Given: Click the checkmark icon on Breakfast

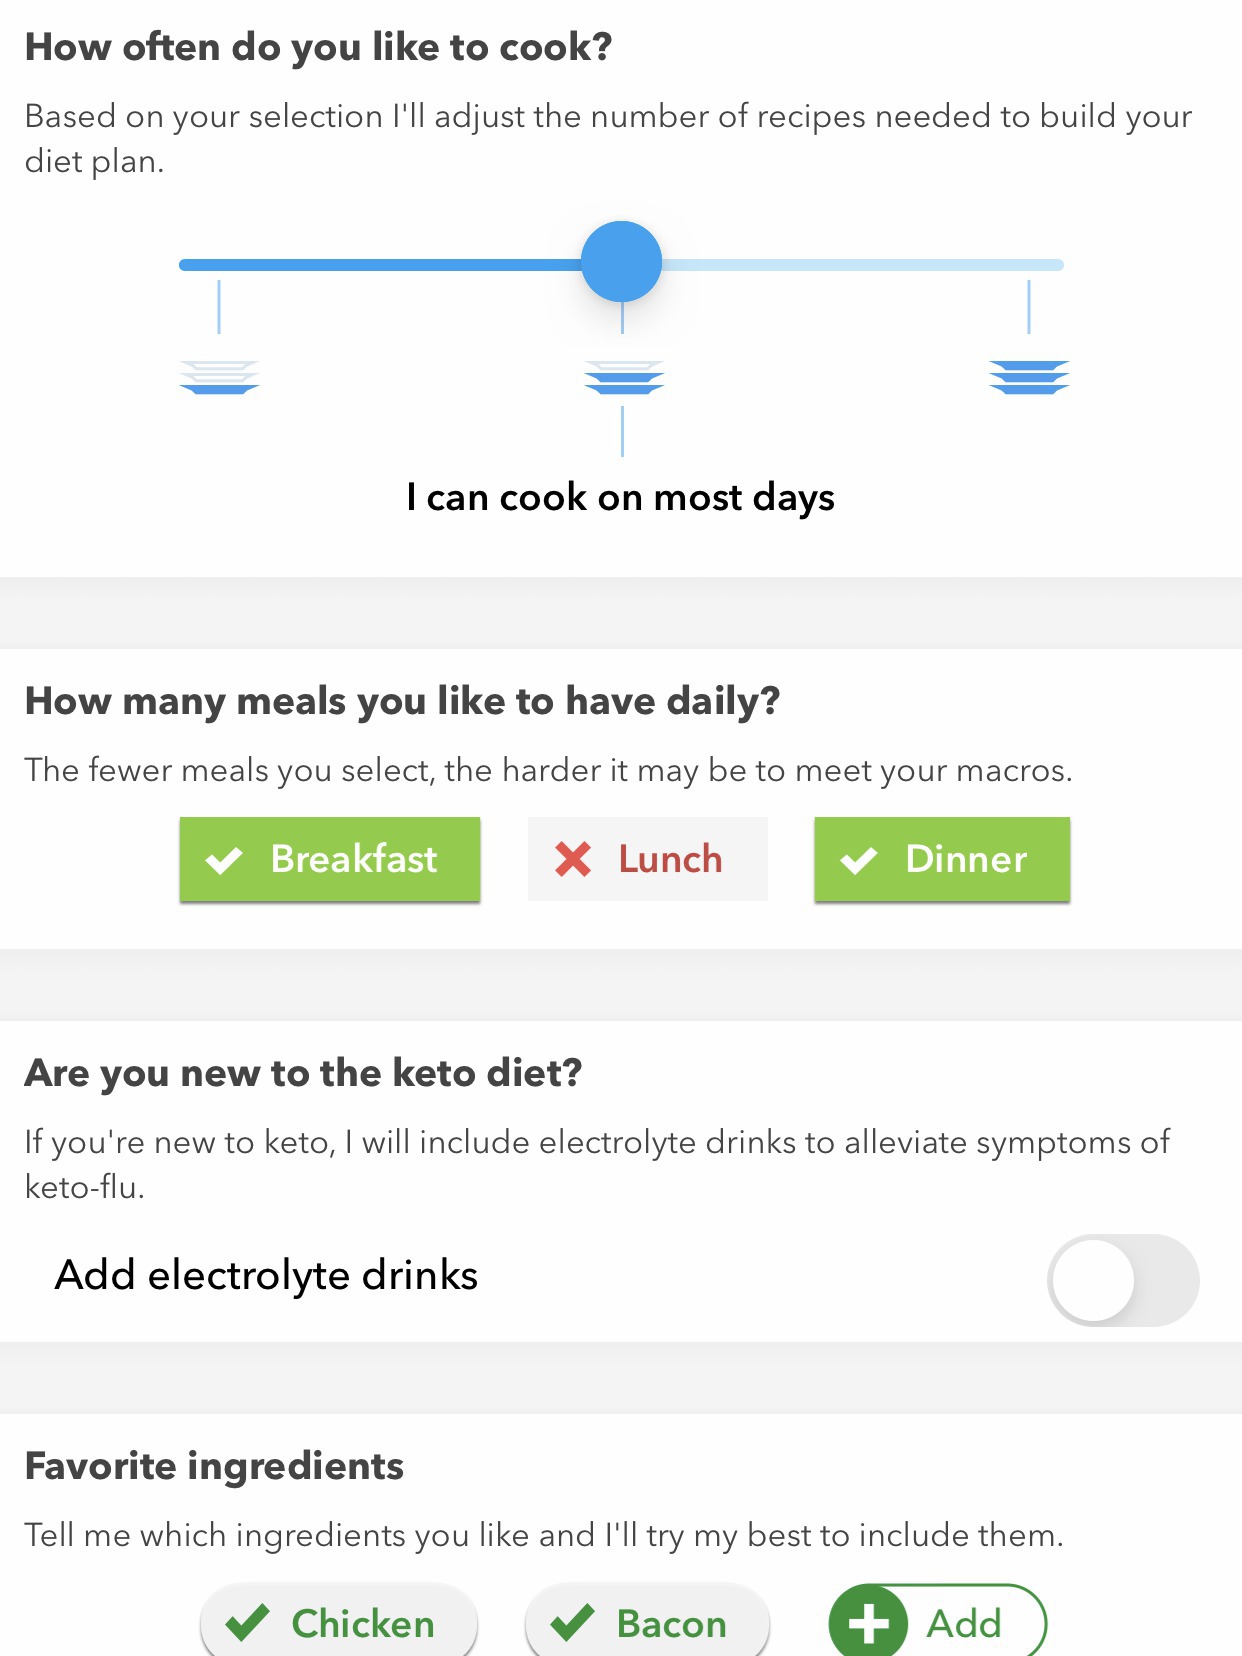Looking at the screenshot, I should pyautogui.click(x=224, y=860).
